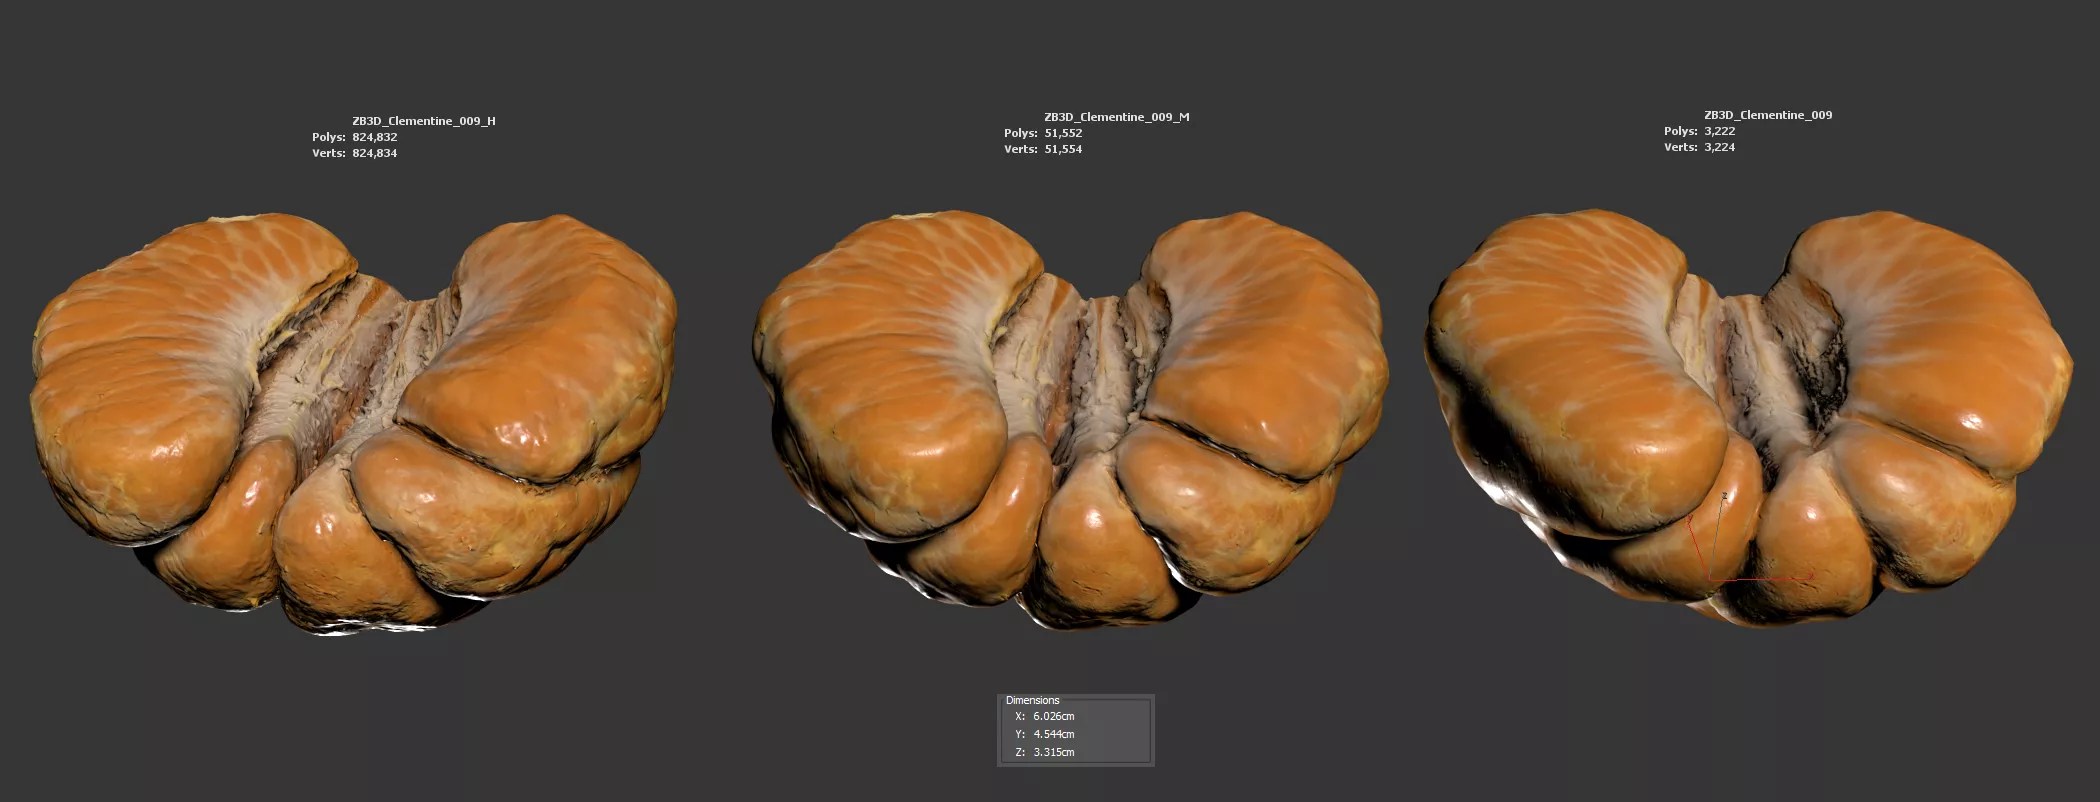Click the Y dimension value 4.544cm
2100x802 pixels.
coord(1053,734)
